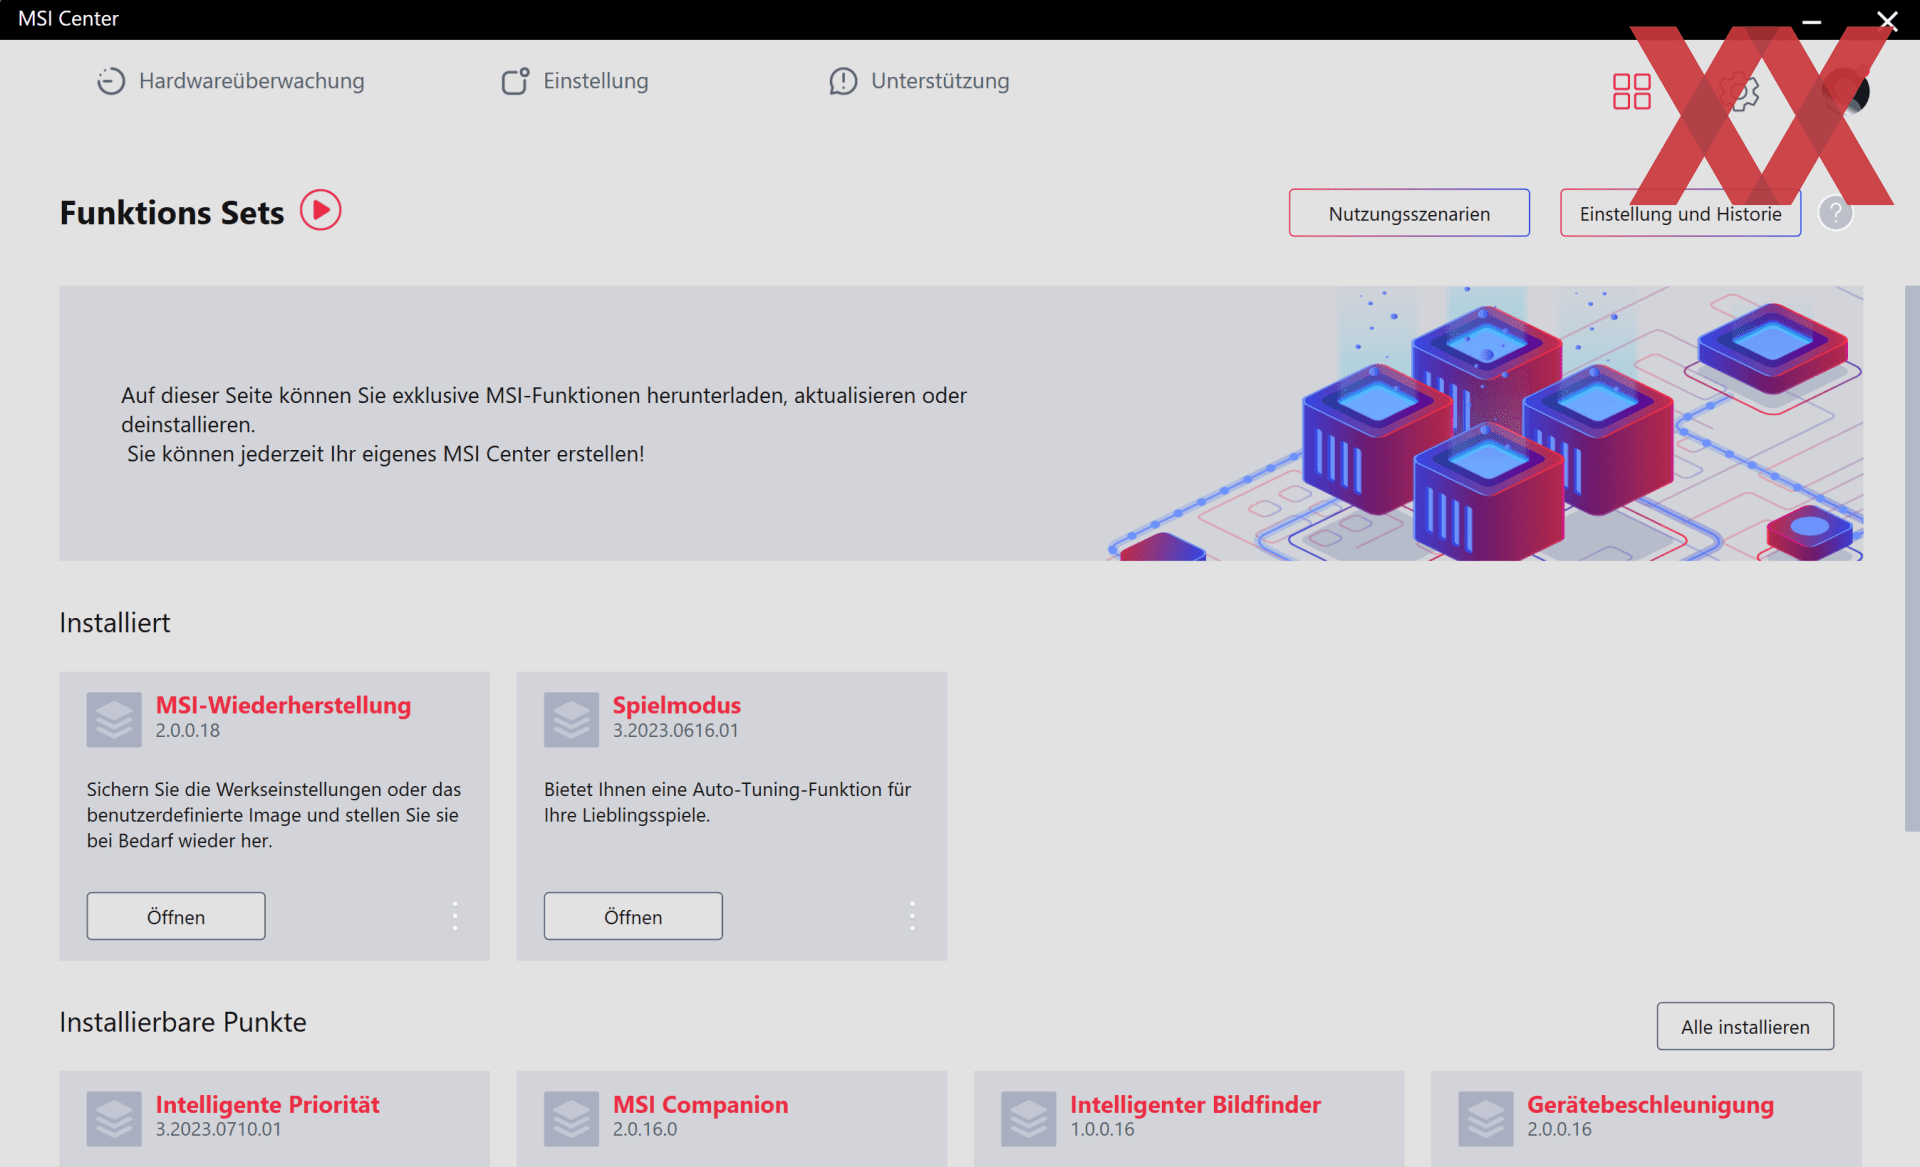Screen dimensions: 1920x1167
Task: Click the Spielmodus layers icon
Action: 571,719
